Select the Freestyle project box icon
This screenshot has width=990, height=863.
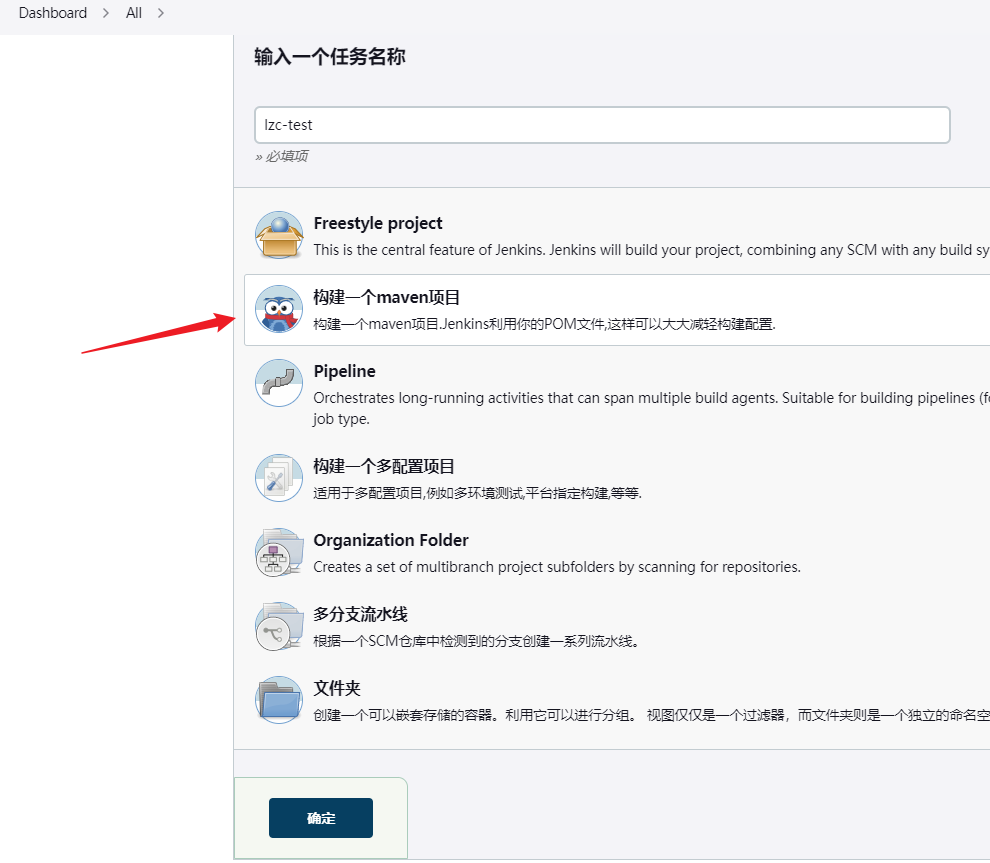279,235
